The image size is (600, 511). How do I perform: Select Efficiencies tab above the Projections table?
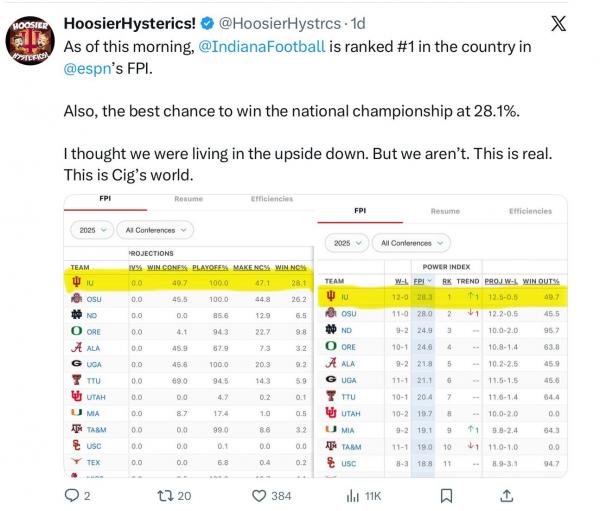(x=273, y=199)
